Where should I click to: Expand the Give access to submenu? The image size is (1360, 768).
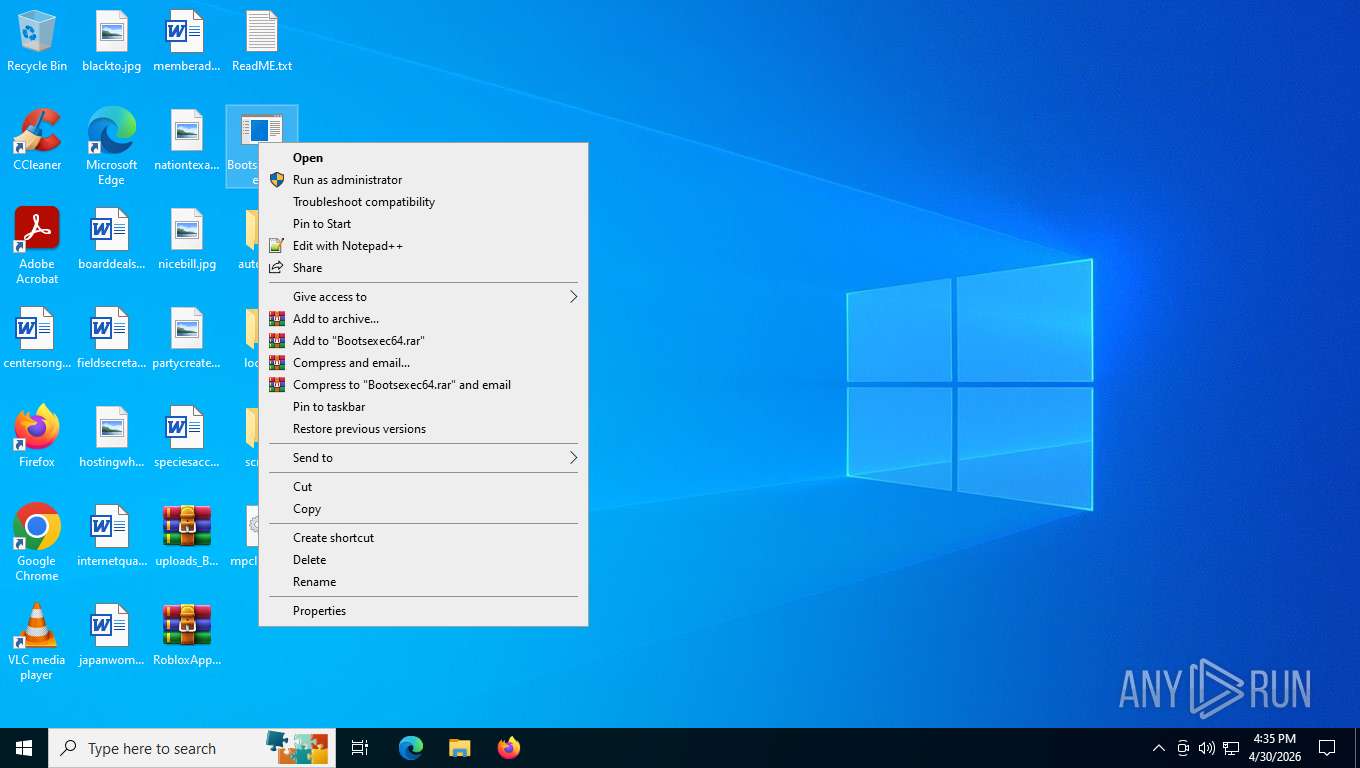pyautogui.click(x=424, y=297)
